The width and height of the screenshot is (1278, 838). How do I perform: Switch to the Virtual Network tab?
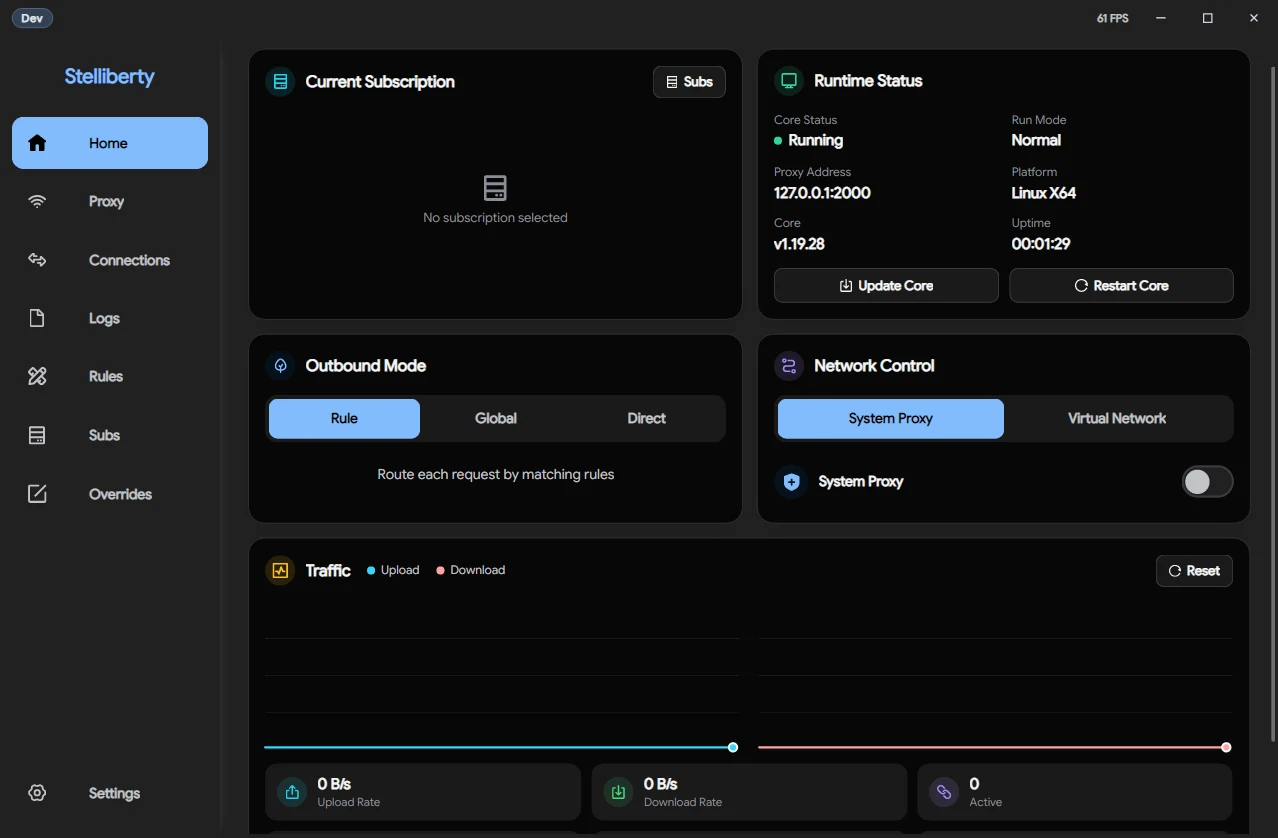1117,418
